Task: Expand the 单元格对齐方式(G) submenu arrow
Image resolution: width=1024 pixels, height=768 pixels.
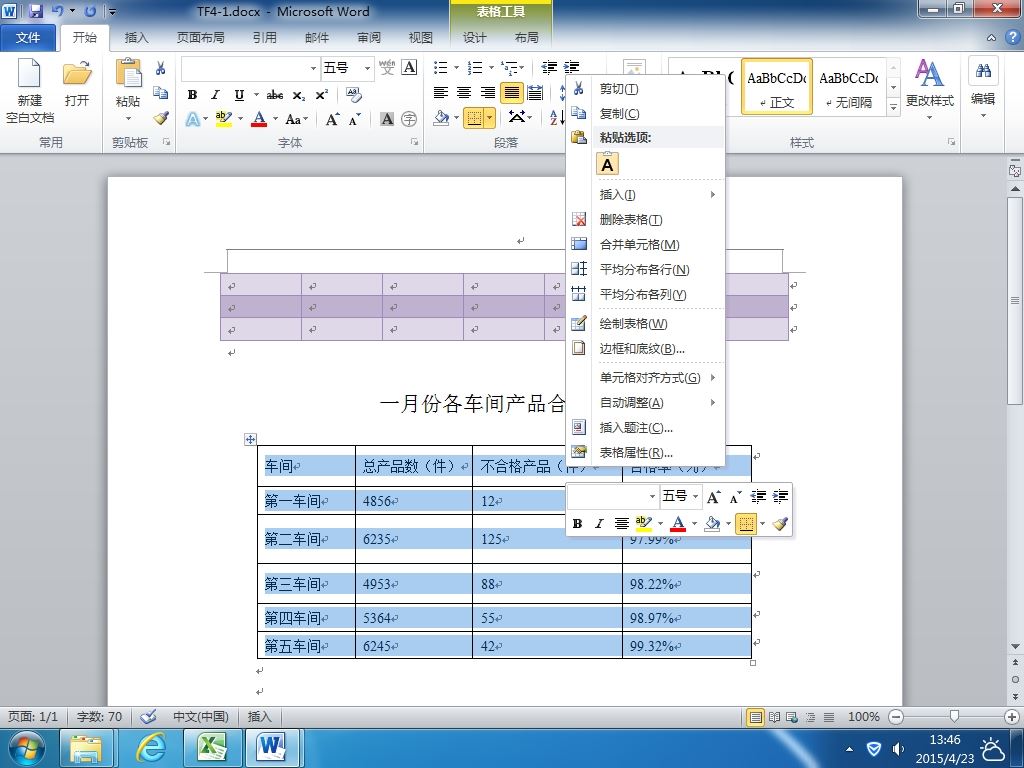Action: [x=713, y=377]
